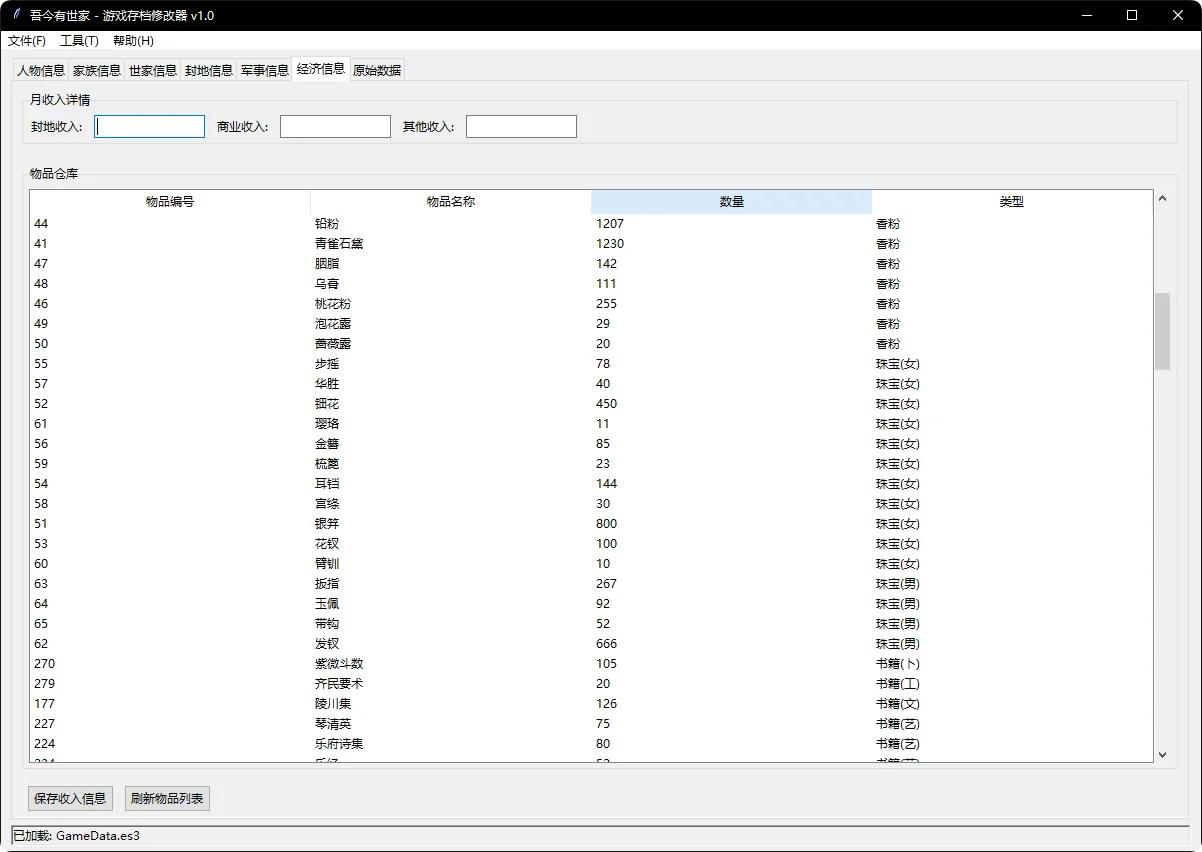1202x852 pixels.
Task: Select the 耳铛 item row
Action: pyautogui.click(x=591, y=483)
